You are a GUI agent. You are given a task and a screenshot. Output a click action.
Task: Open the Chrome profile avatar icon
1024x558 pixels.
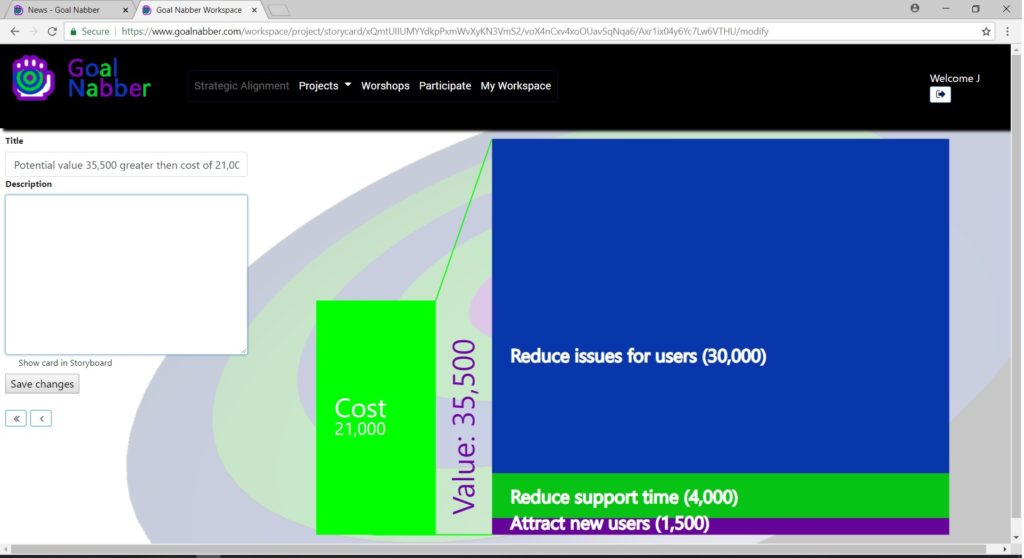click(915, 8)
